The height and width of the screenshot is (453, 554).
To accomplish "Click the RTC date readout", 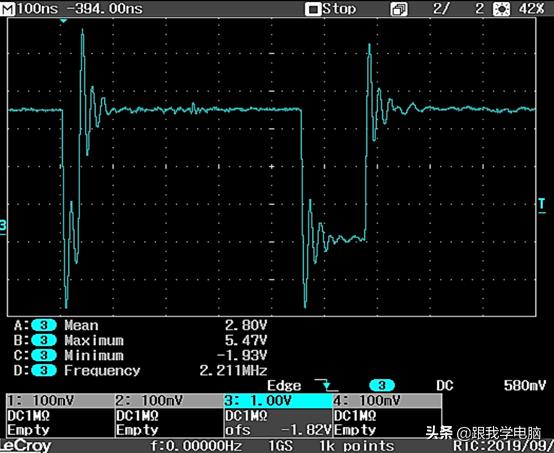I will tap(503, 446).
